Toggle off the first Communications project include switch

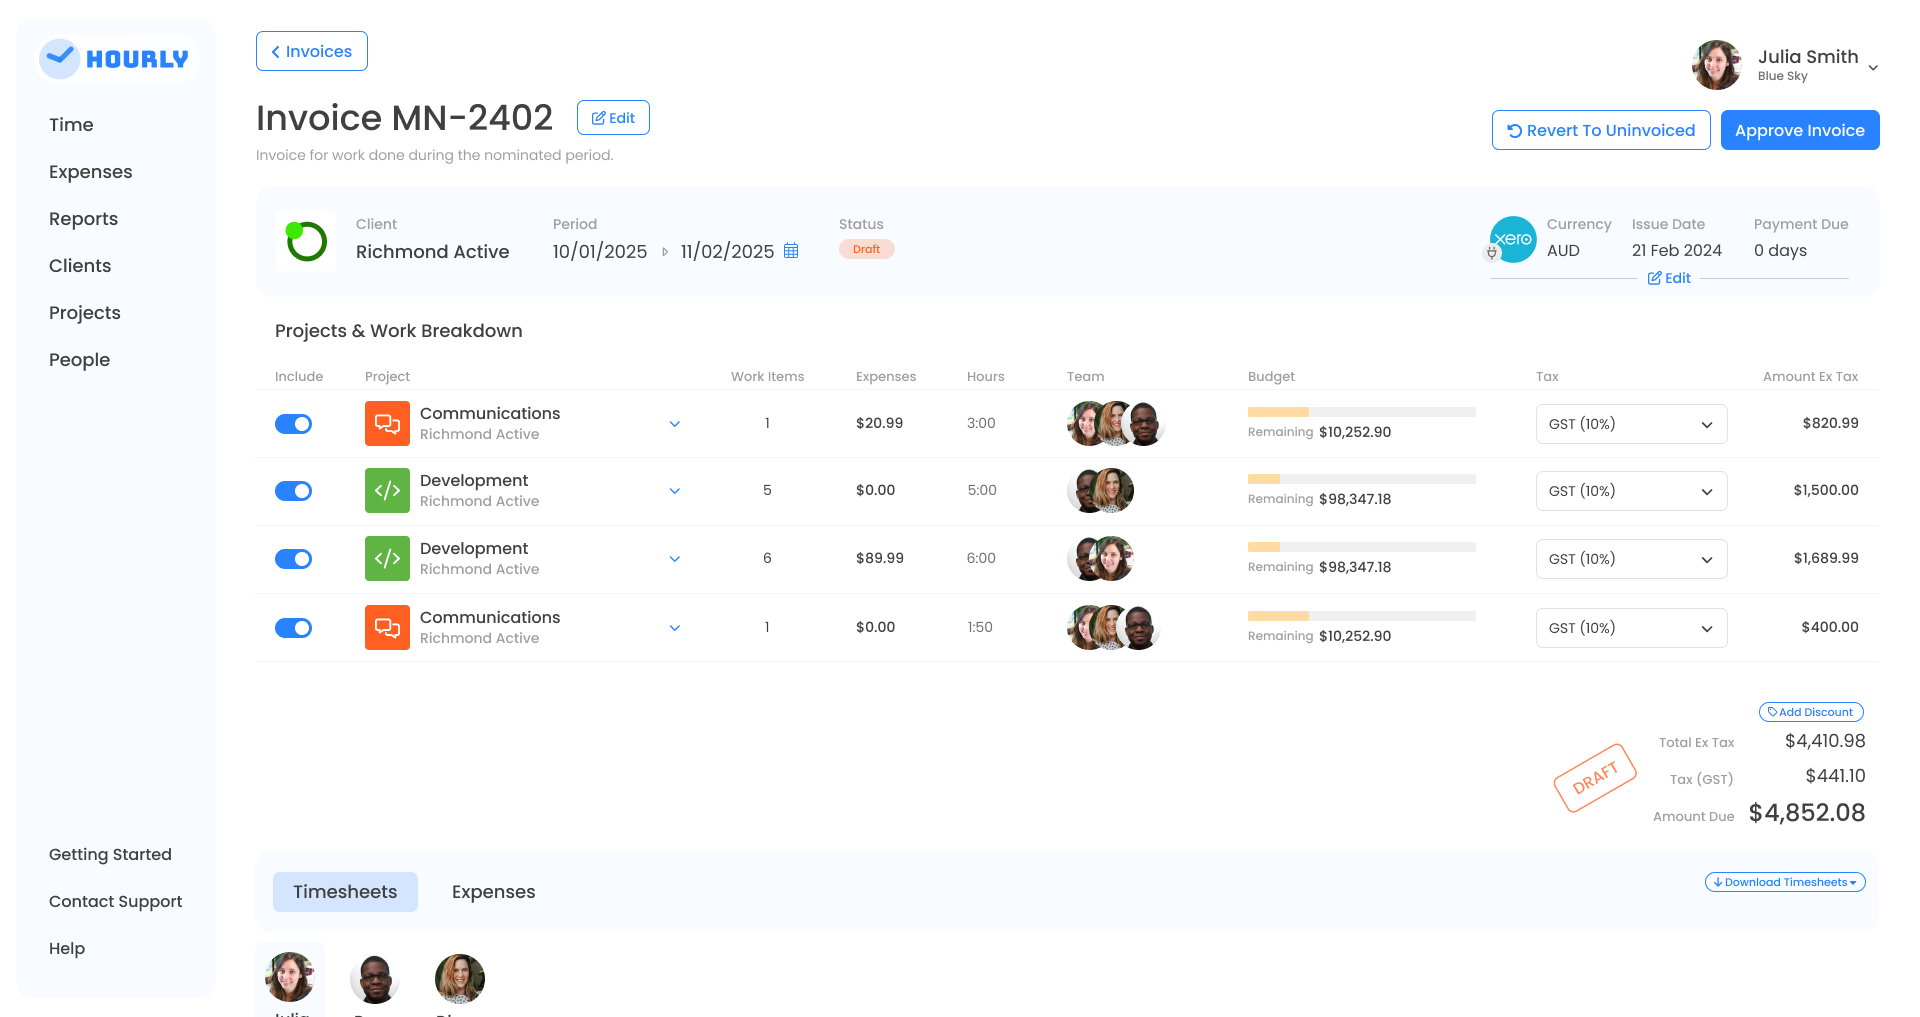tap(293, 424)
